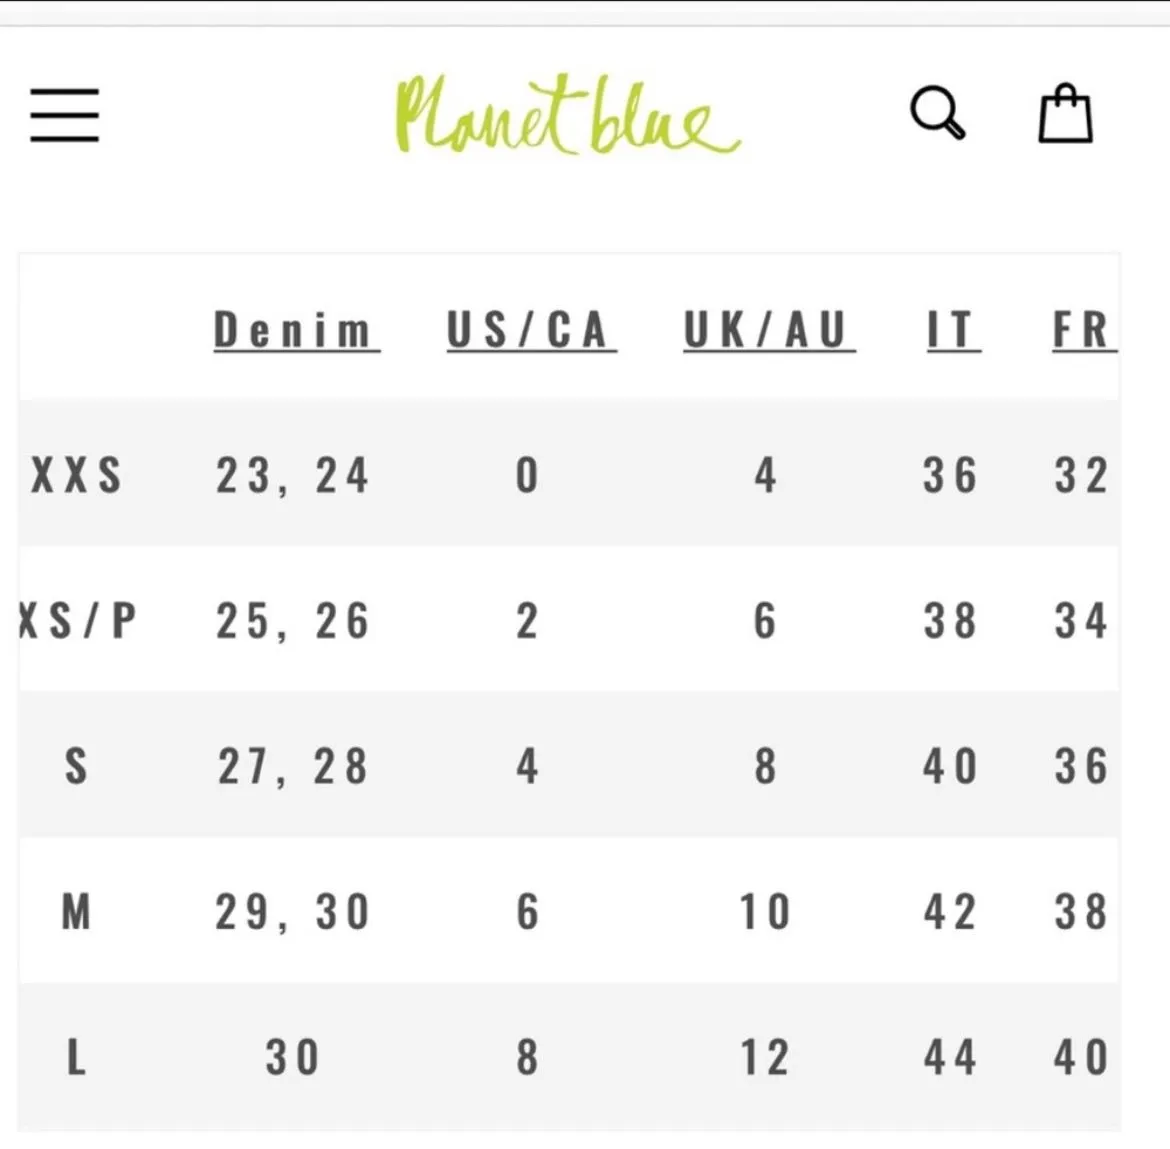Image resolution: width=1170 pixels, height=1149 pixels.
Task: Open the search magnifier icon
Action: click(x=938, y=113)
